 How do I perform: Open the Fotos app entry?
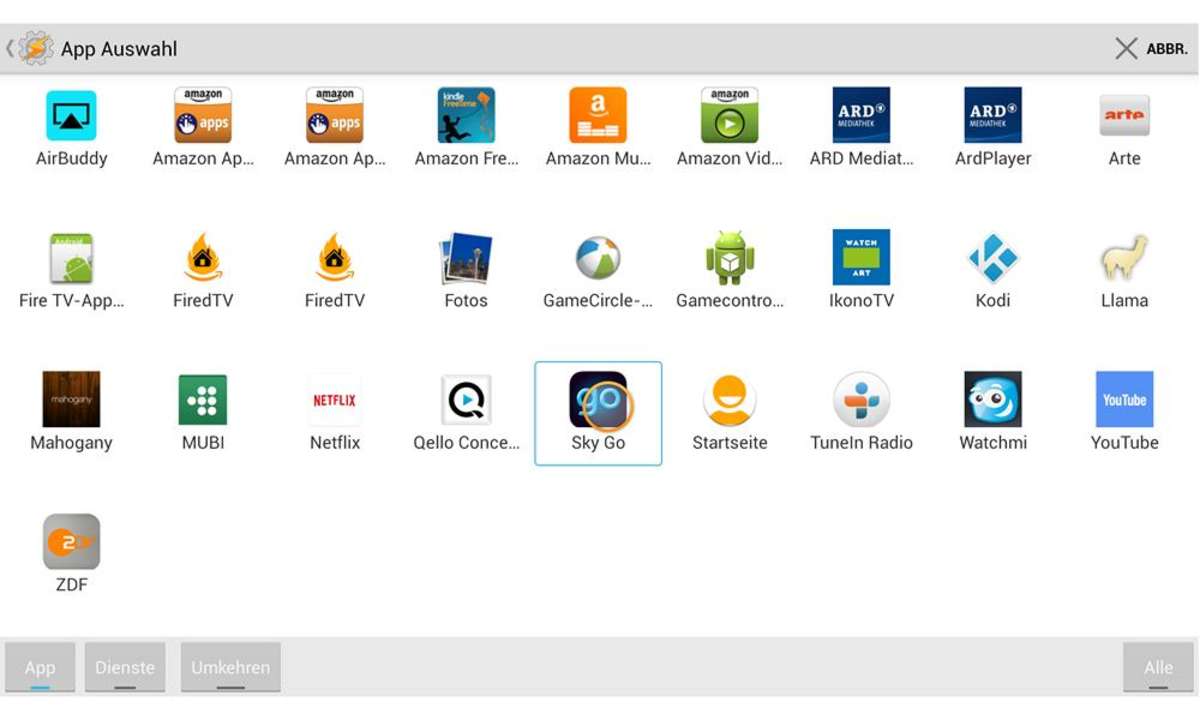[466, 270]
